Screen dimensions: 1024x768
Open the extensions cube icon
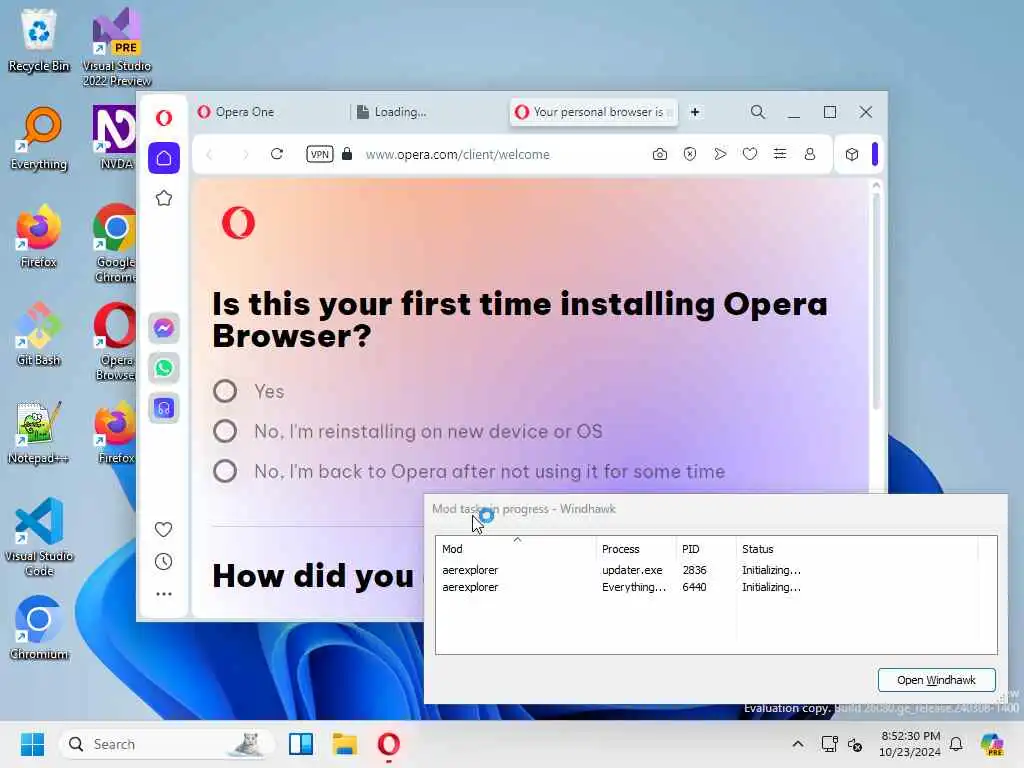point(852,154)
